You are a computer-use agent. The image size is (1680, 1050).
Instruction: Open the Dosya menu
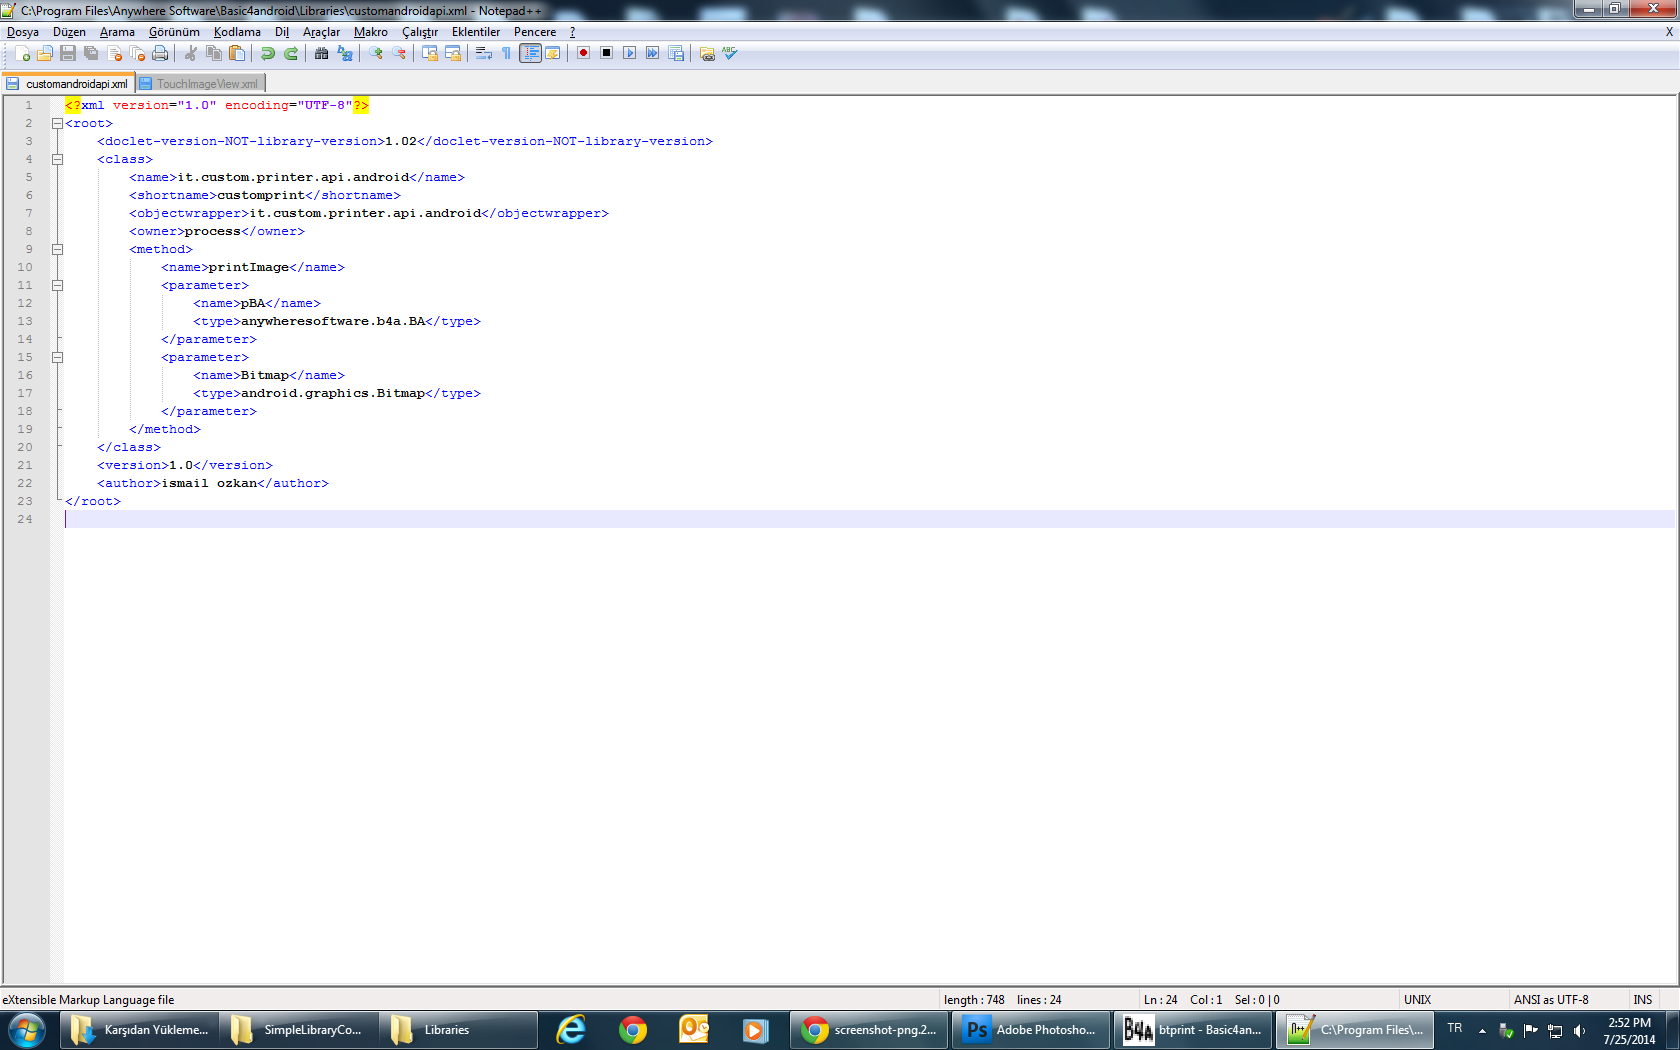[23, 32]
